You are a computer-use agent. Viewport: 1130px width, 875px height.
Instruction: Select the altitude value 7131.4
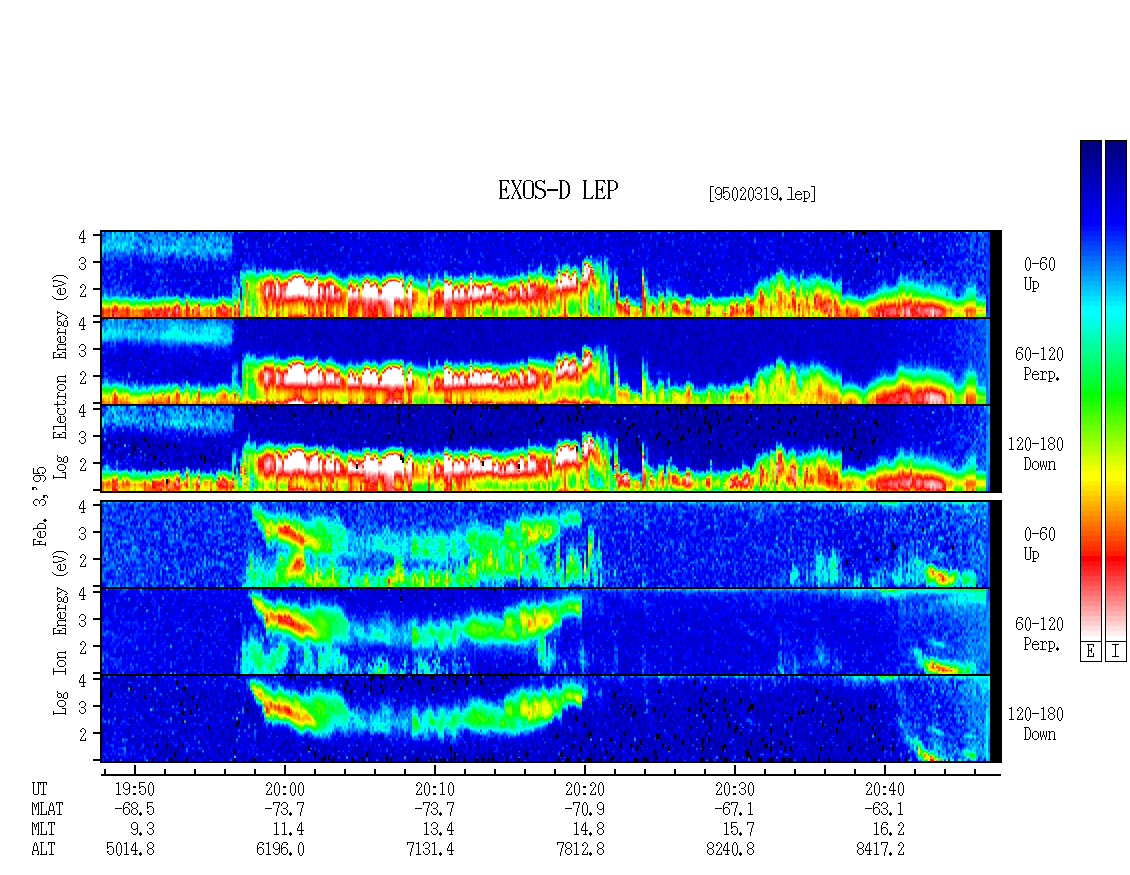[x=430, y=850]
